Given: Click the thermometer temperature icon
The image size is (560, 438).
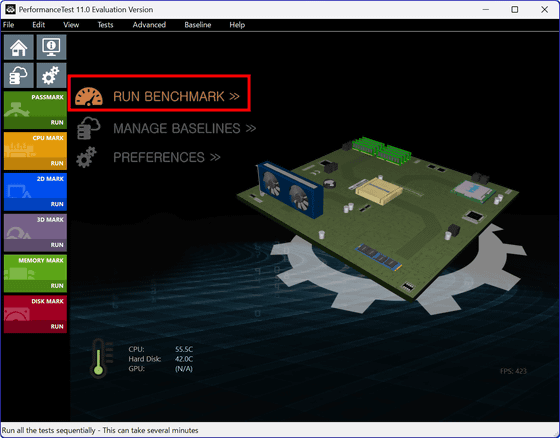Looking at the screenshot, I should (x=99, y=359).
